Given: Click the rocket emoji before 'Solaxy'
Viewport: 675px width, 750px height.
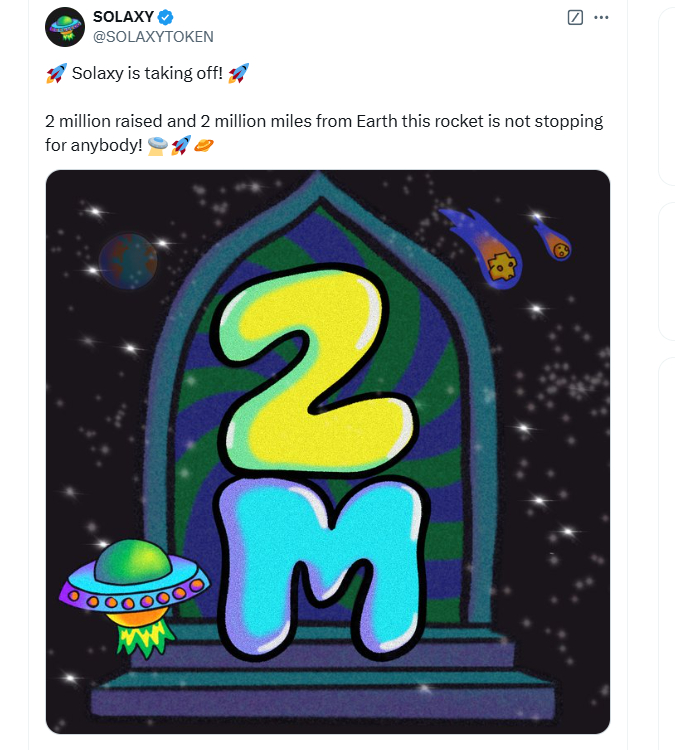Looking at the screenshot, I should pyautogui.click(x=56, y=73).
